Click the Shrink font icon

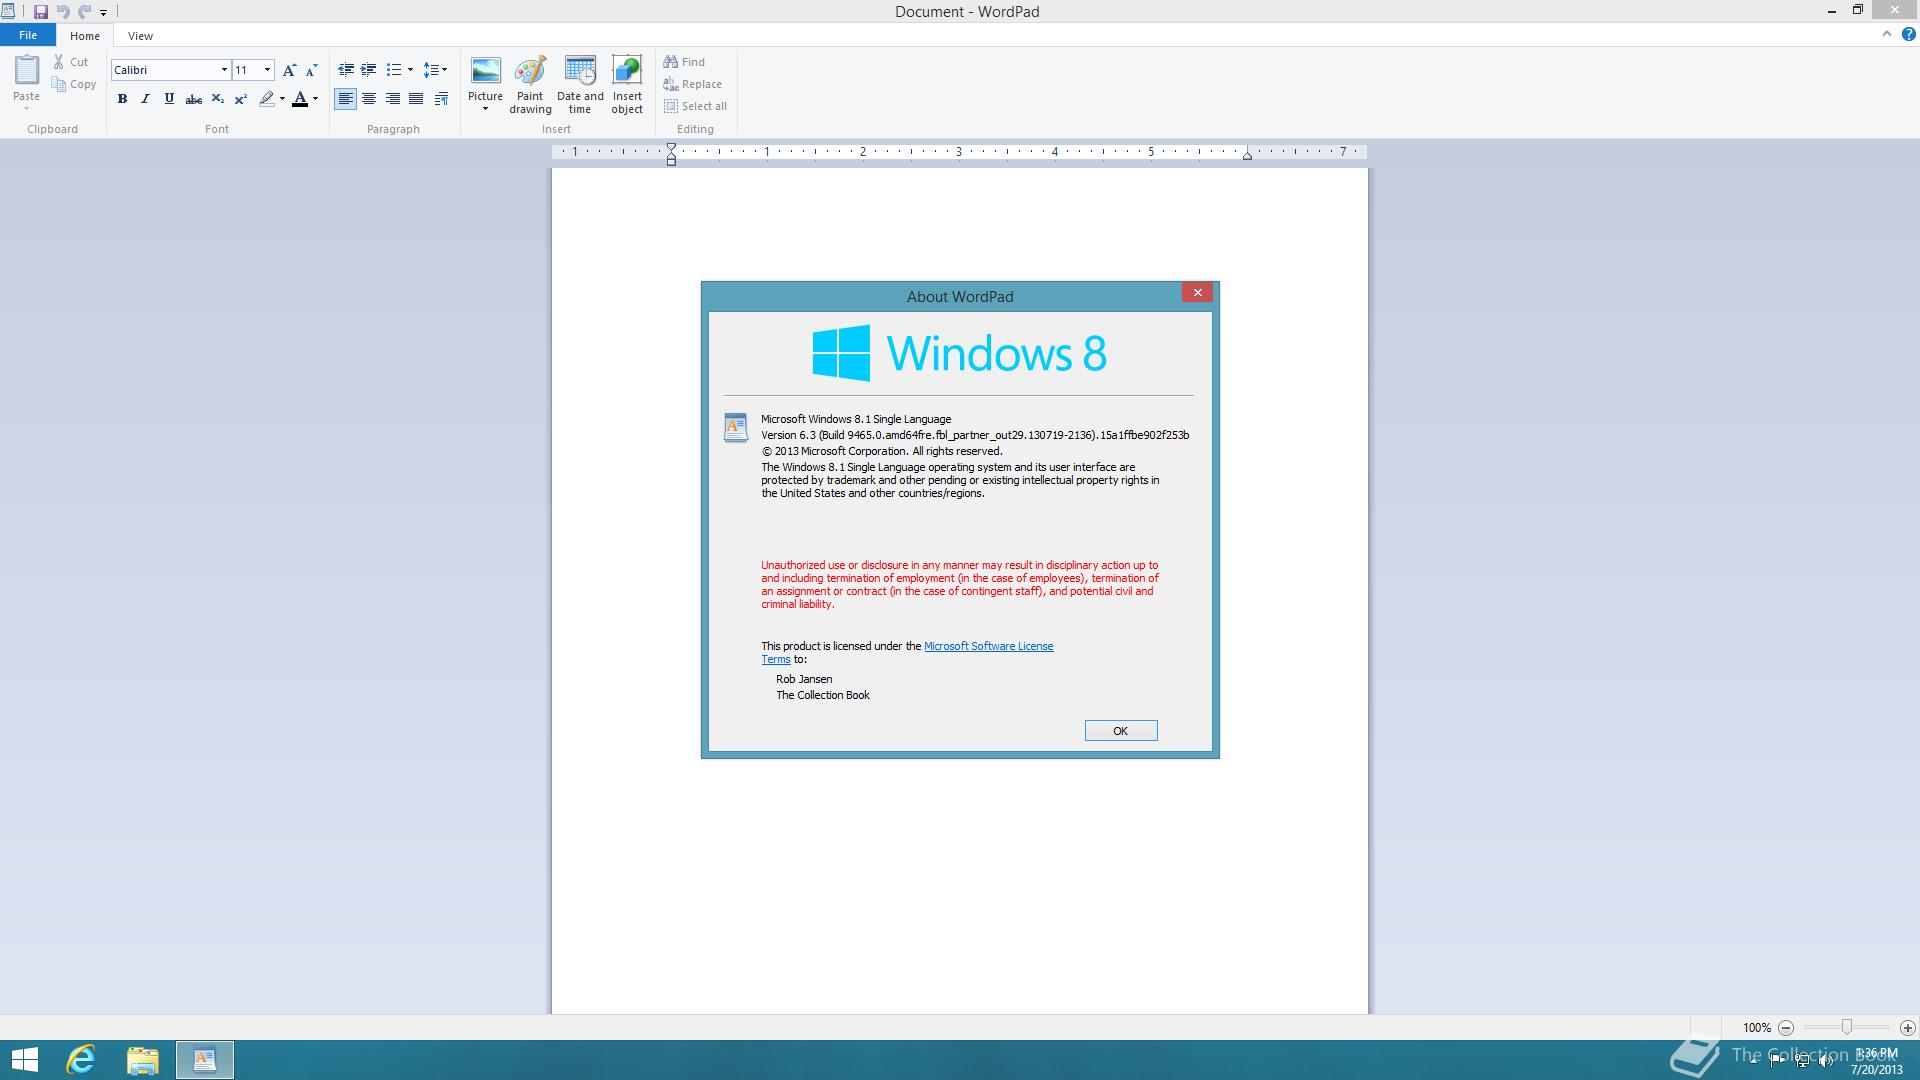point(311,70)
